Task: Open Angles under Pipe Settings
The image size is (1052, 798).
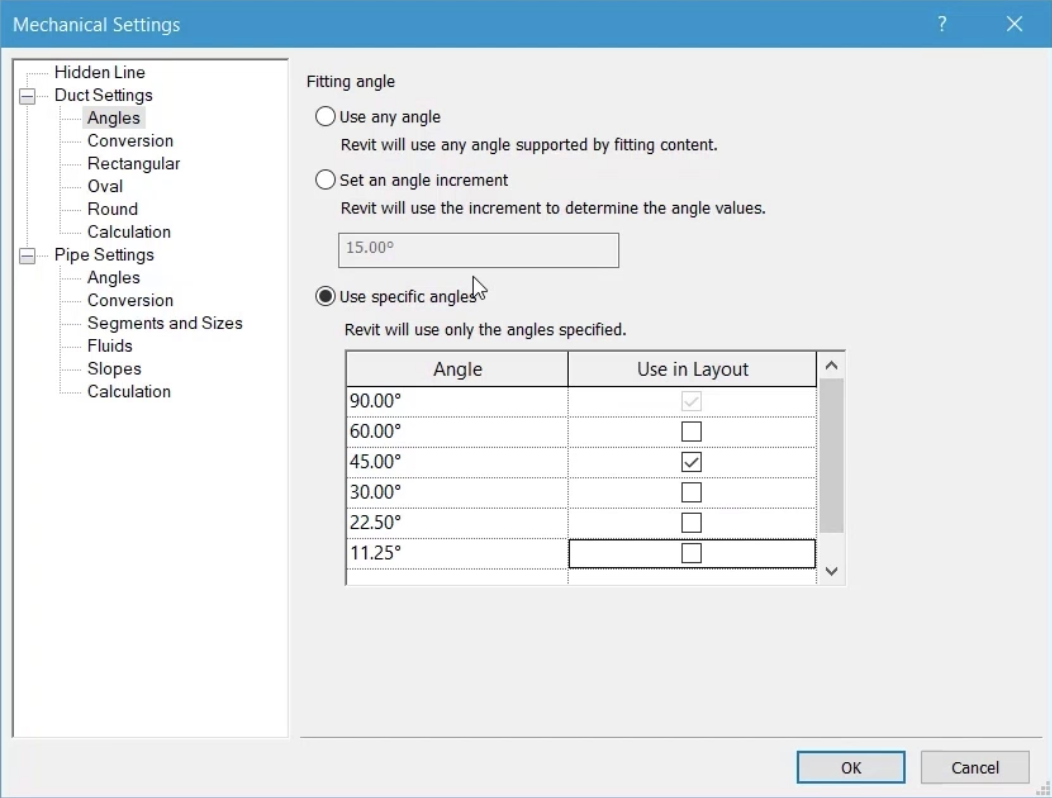Action: tap(113, 277)
